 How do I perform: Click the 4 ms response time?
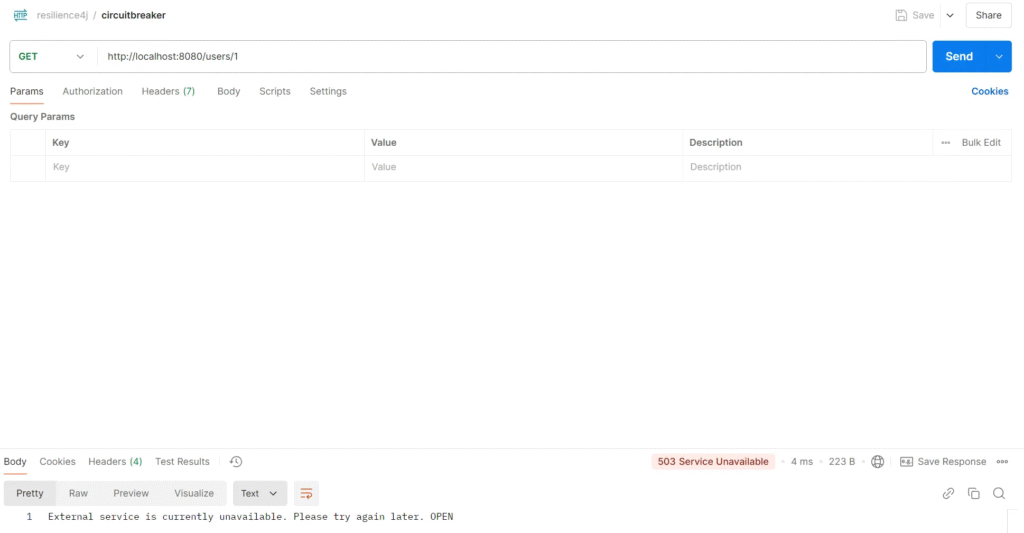(x=802, y=462)
